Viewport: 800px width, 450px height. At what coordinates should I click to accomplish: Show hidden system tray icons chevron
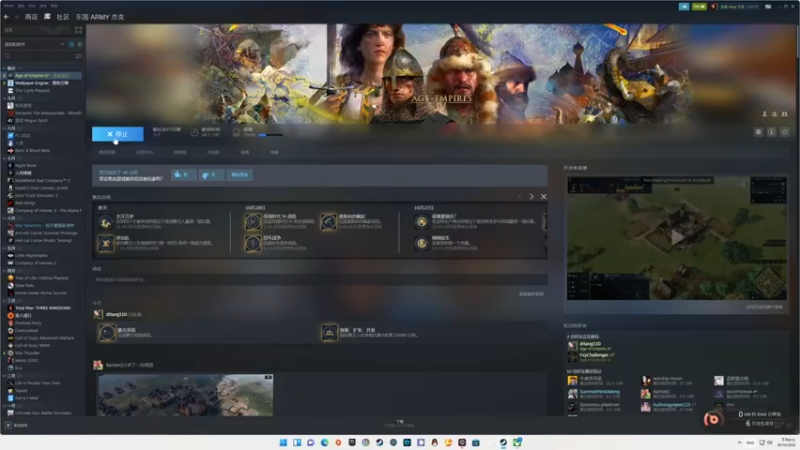coord(739,442)
